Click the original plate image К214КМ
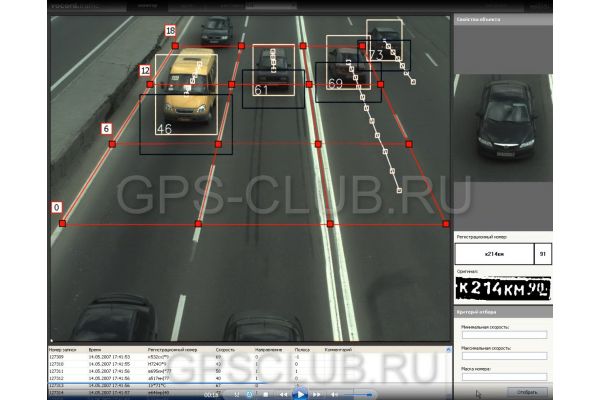600x400 pixels. [x=503, y=289]
